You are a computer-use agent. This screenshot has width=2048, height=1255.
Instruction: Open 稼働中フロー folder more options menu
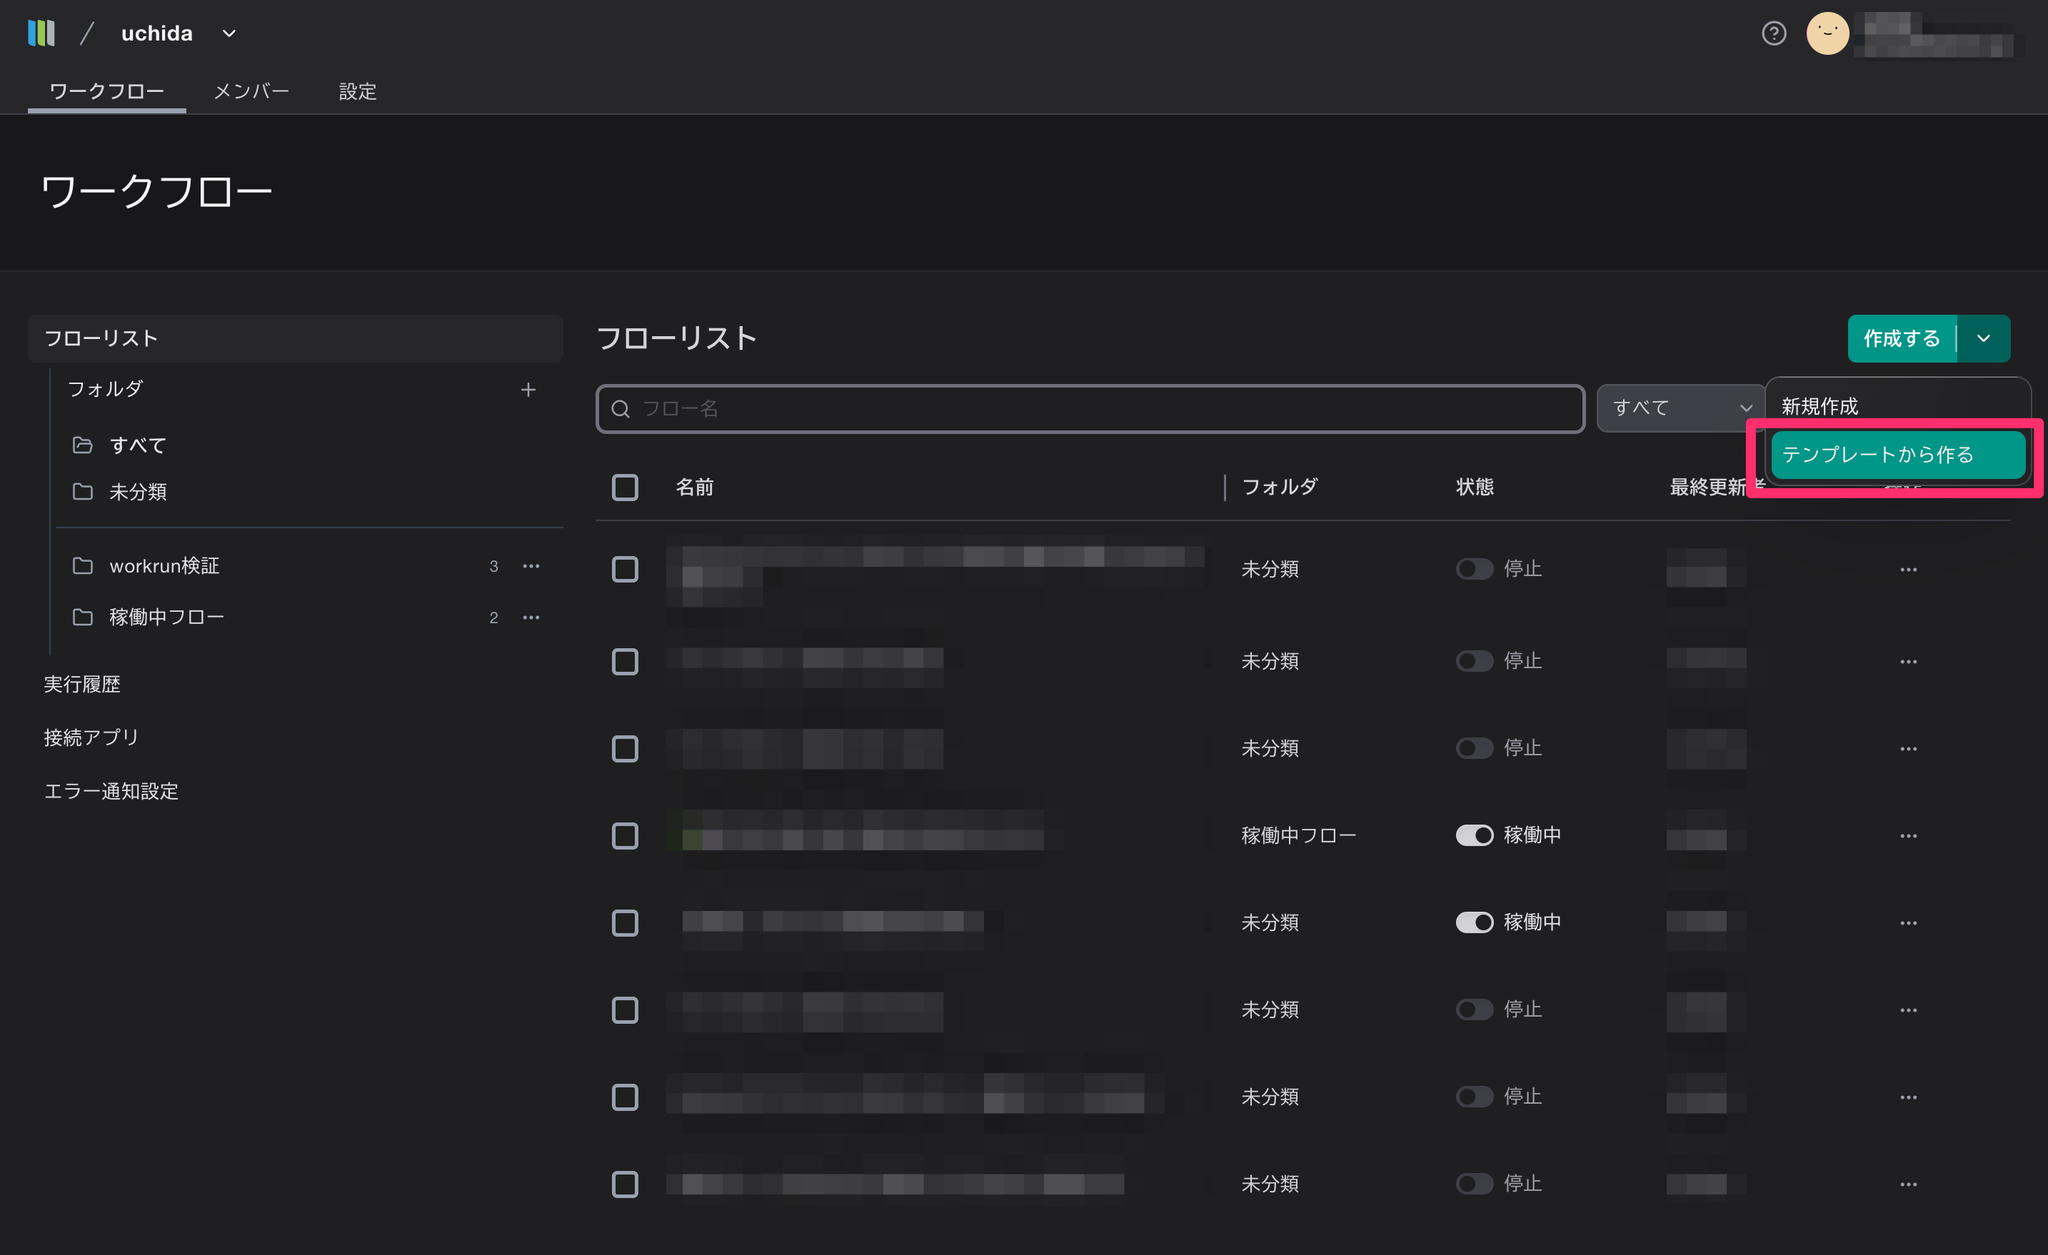531,618
